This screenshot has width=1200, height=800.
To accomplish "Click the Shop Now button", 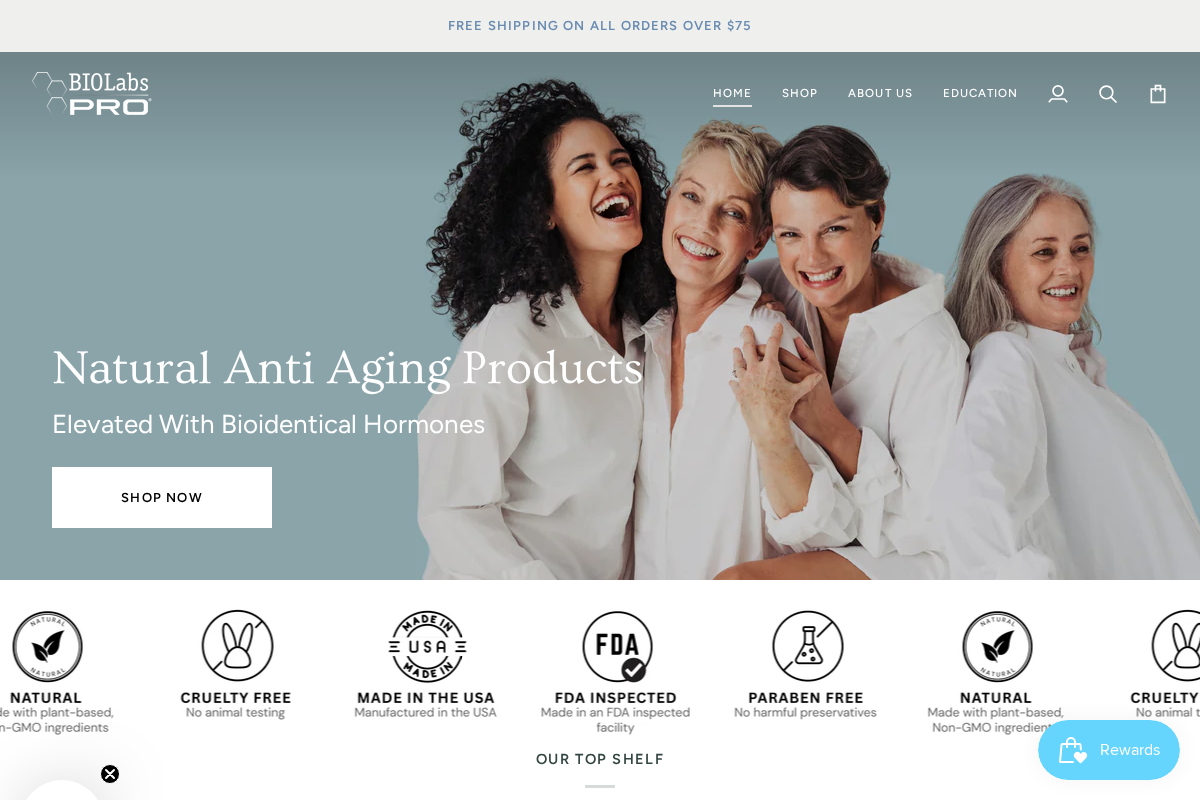I will click(x=162, y=497).
